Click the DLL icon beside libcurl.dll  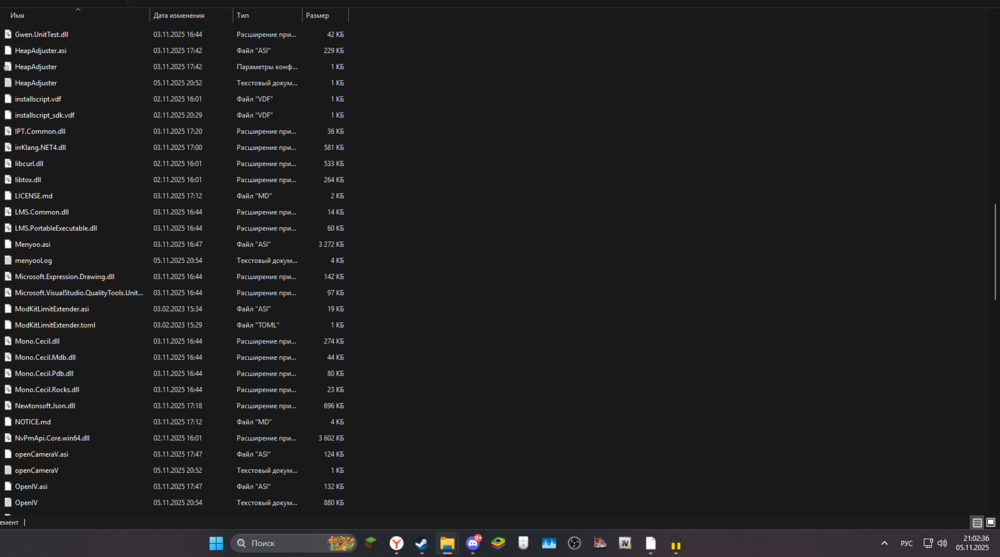tap(8, 163)
